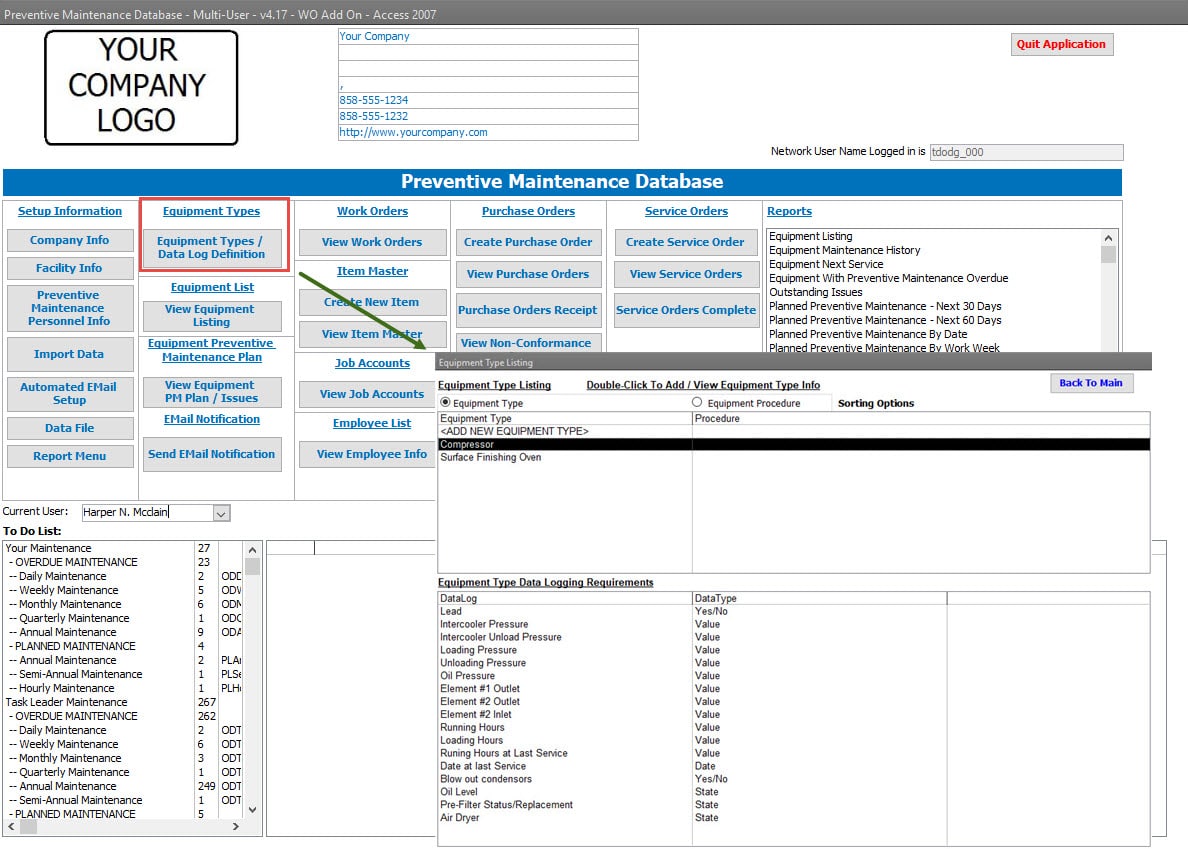
Task: Click the Setup Information header link
Action: click(70, 211)
